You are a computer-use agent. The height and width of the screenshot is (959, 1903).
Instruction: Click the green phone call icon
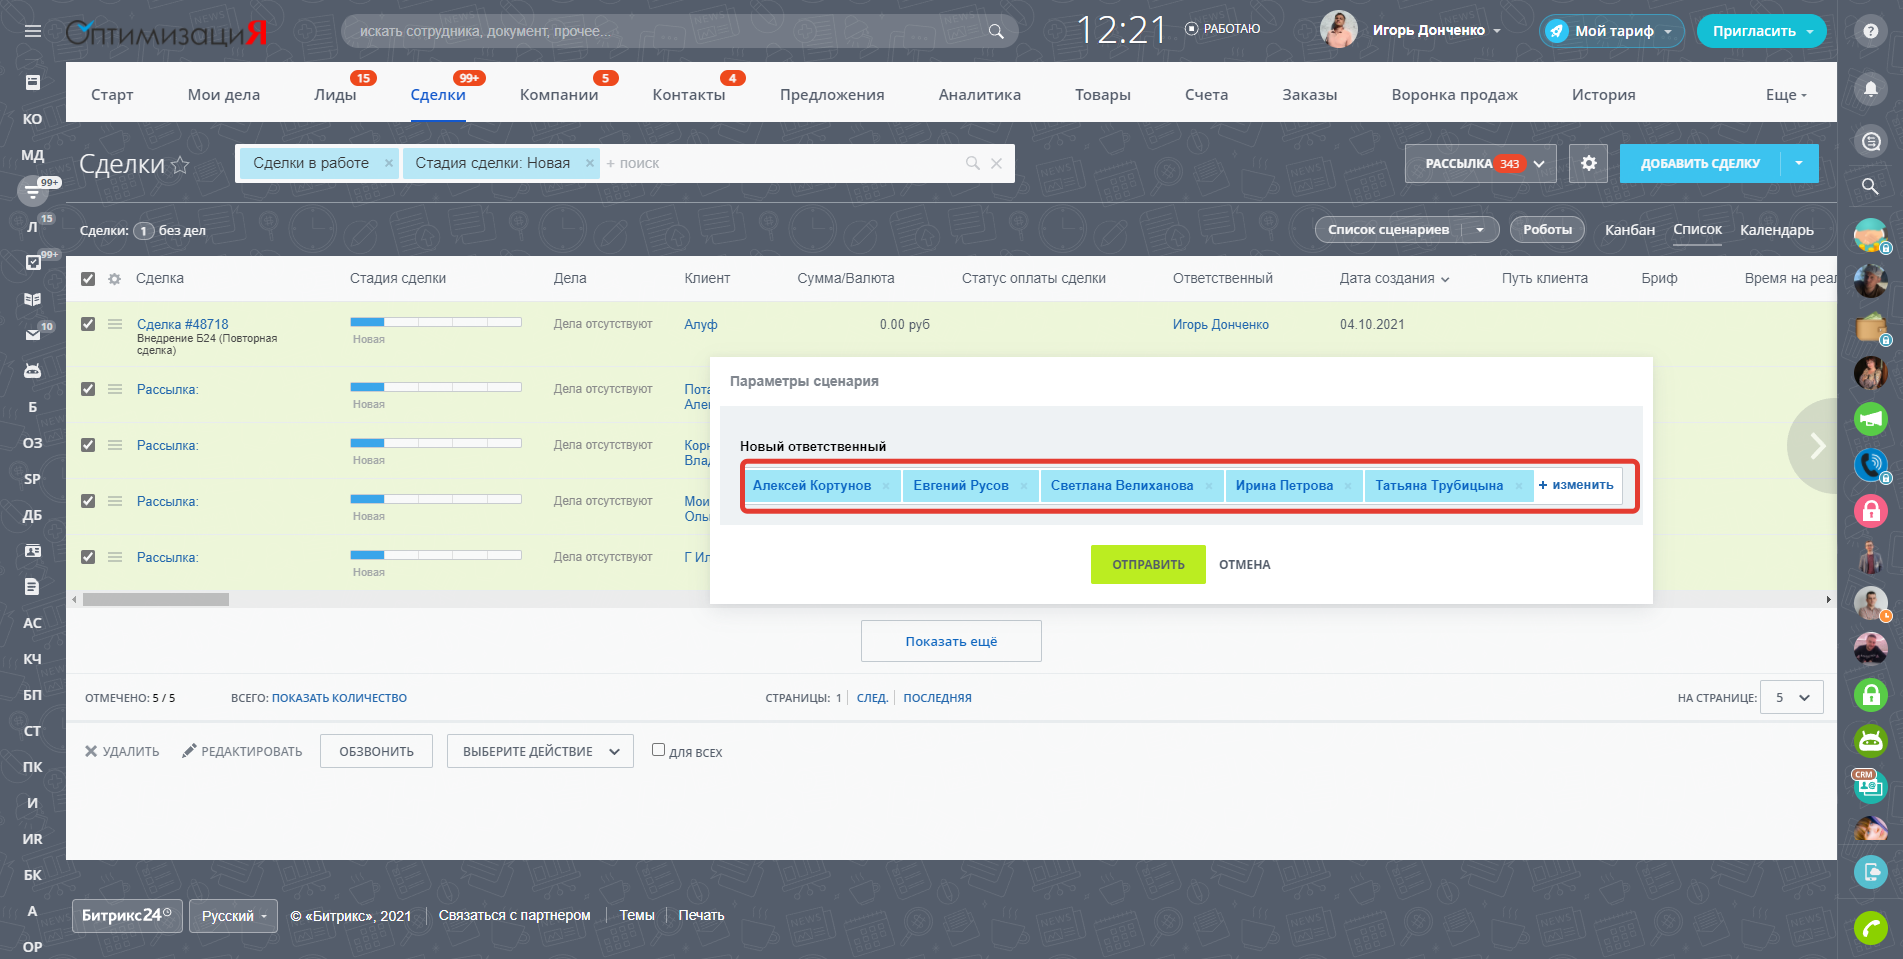[1870, 928]
